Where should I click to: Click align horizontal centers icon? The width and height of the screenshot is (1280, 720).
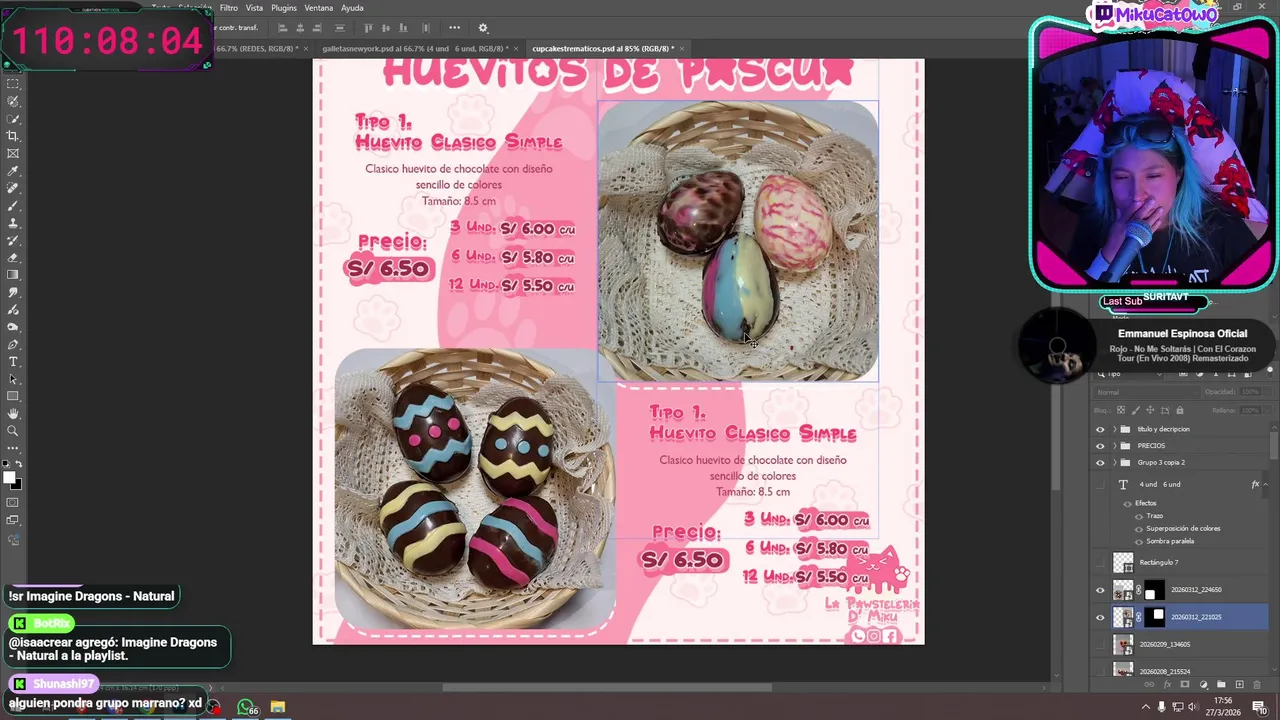[300, 28]
